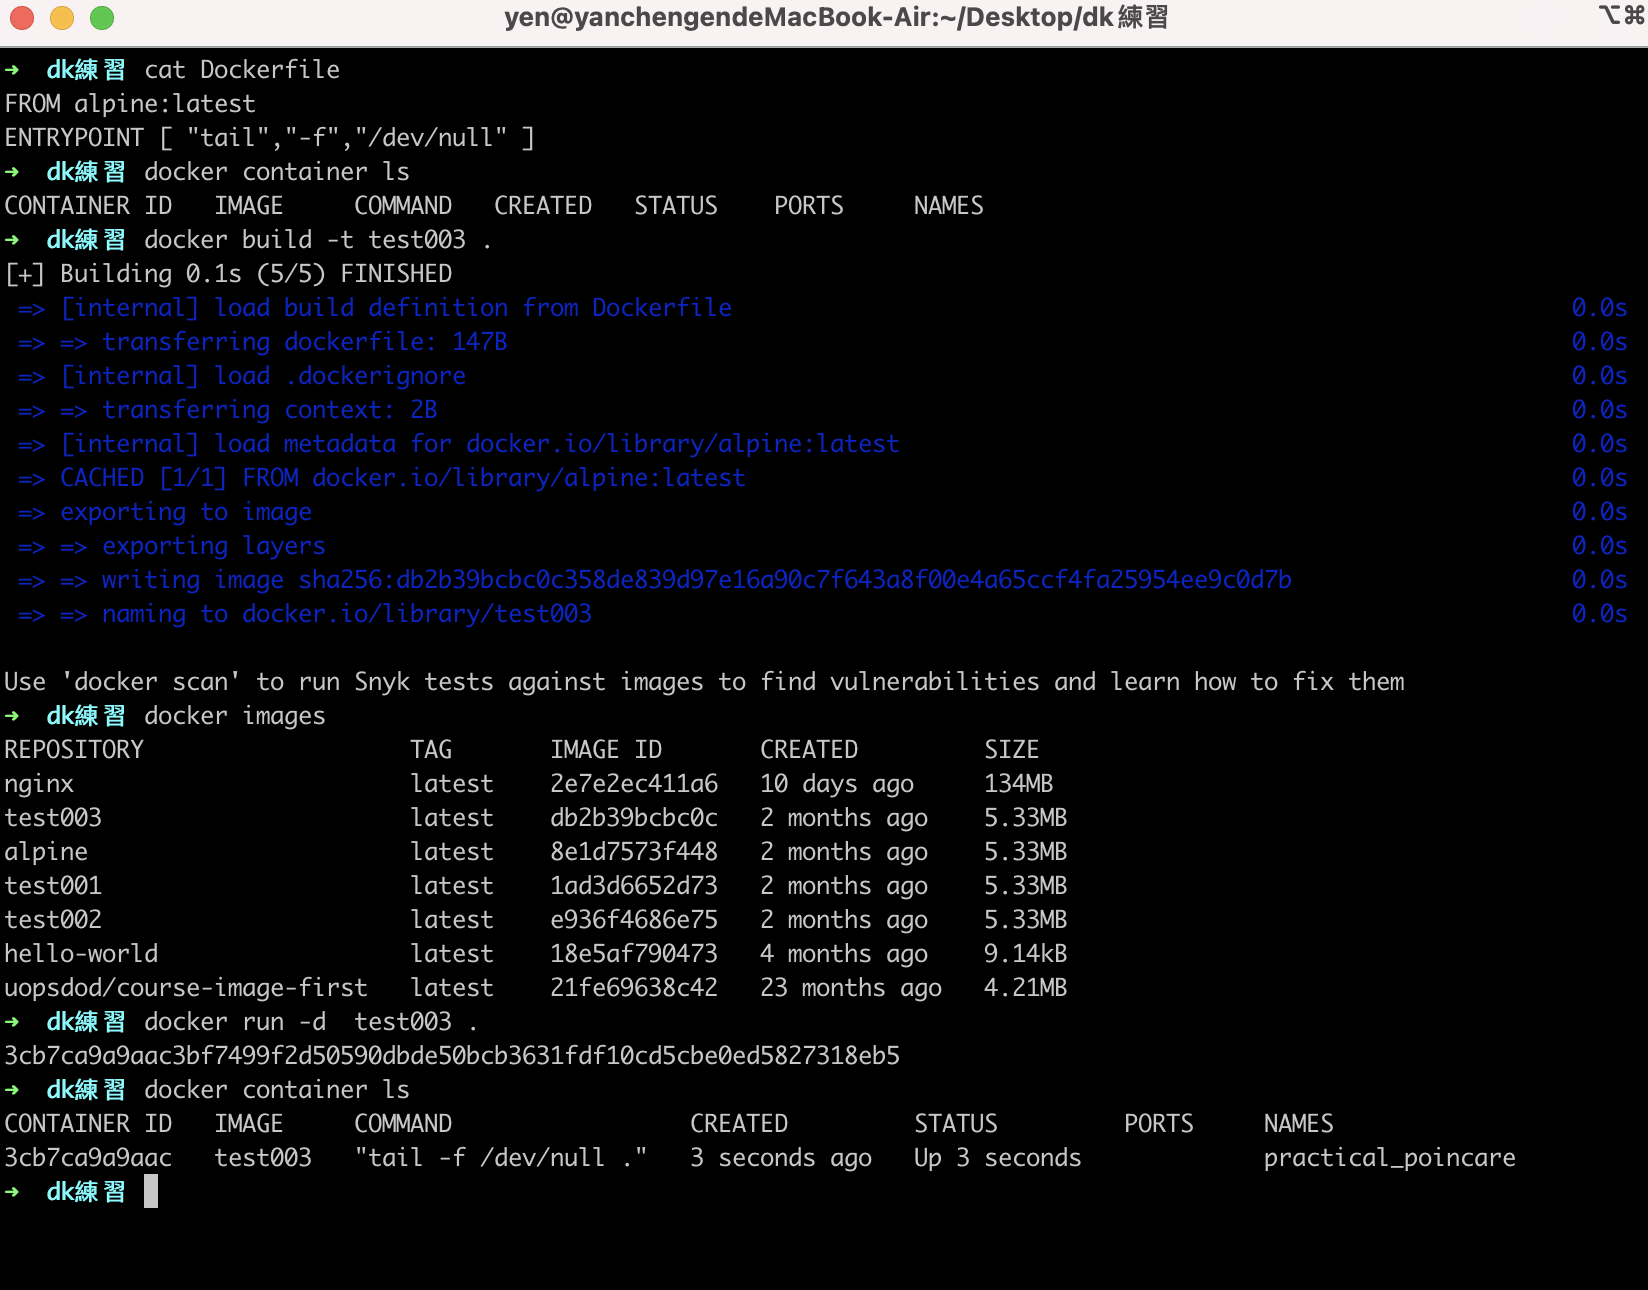The width and height of the screenshot is (1648, 1290).
Task: Select the nginx repository entry
Action: click(x=38, y=783)
